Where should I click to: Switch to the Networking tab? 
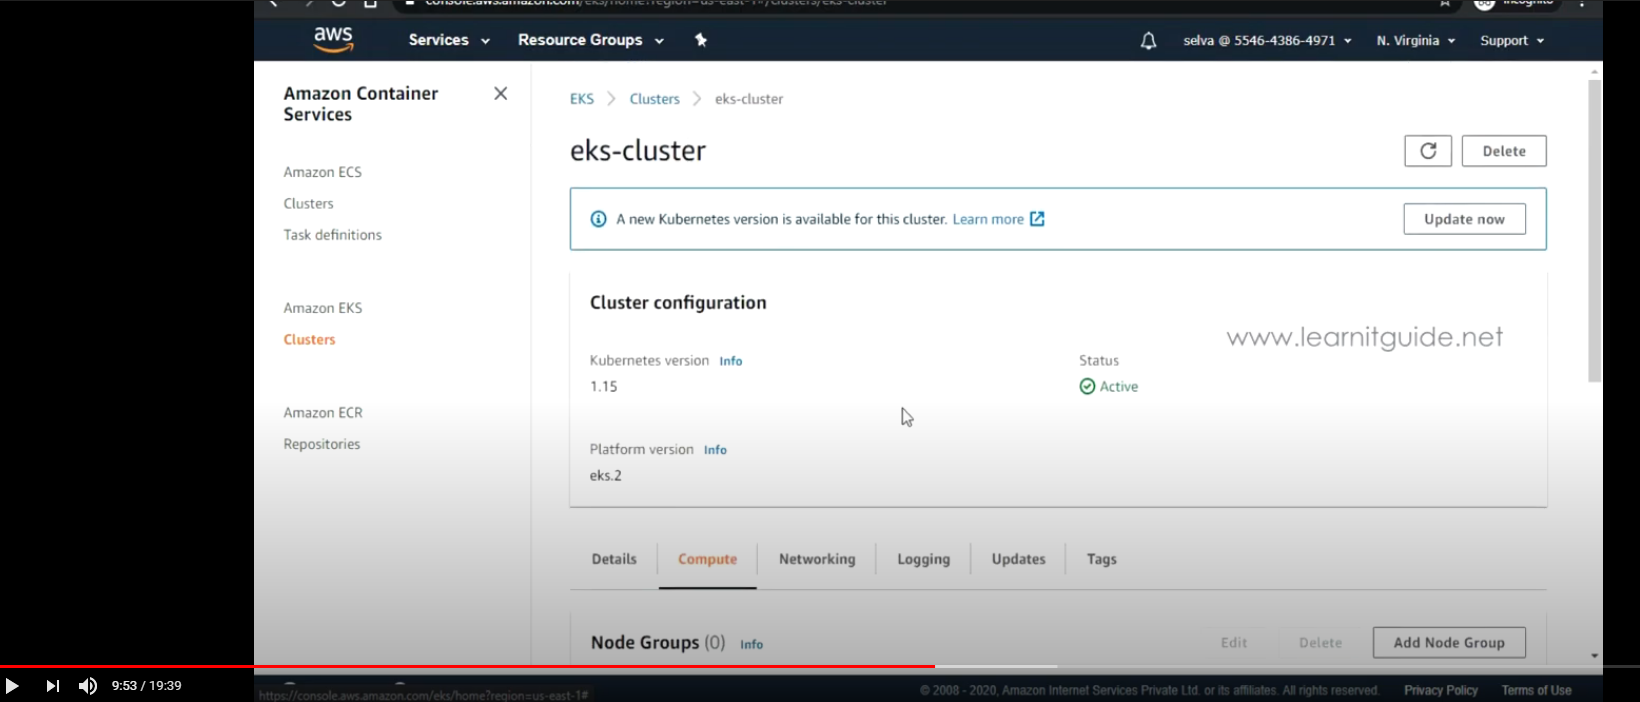point(817,559)
